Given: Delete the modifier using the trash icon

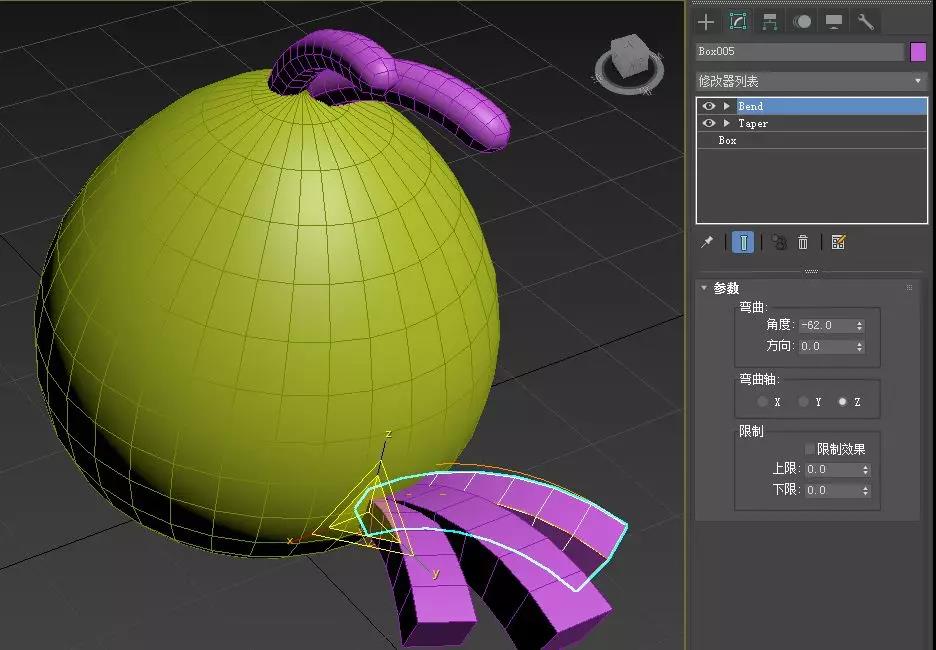Looking at the screenshot, I should pyautogui.click(x=803, y=242).
